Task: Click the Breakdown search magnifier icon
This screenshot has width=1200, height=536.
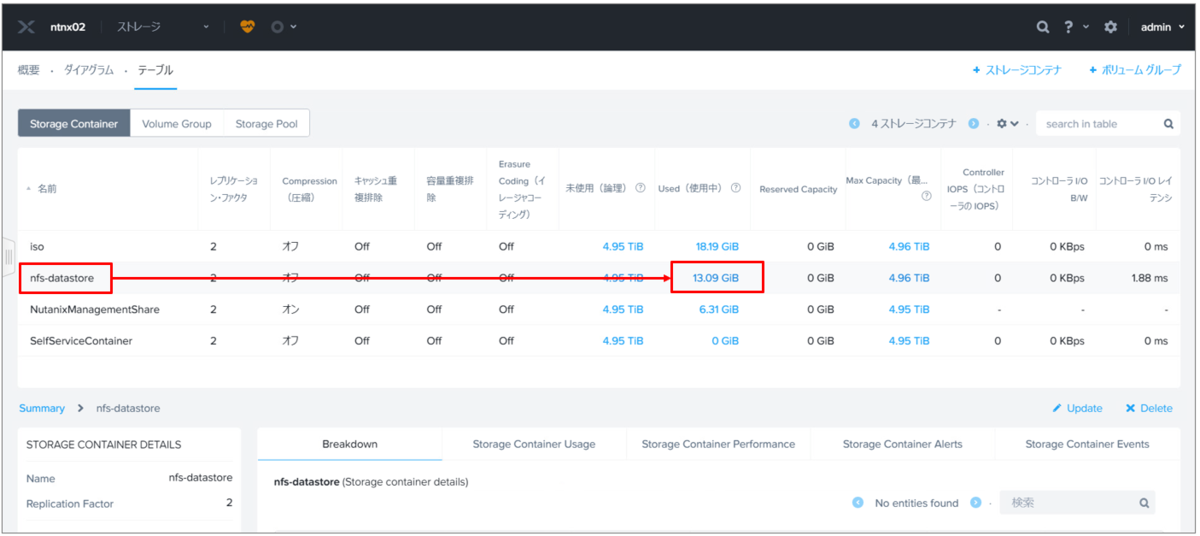Action: click(x=1145, y=503)
